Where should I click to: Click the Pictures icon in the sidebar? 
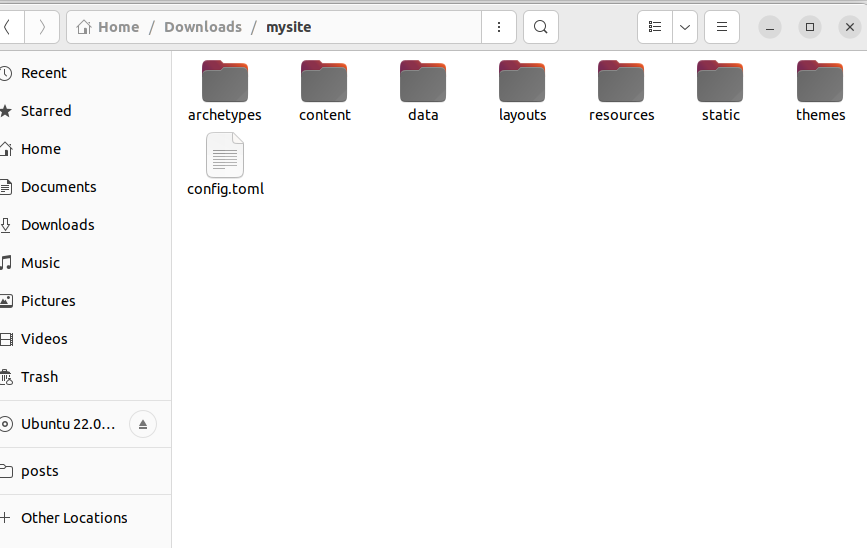tap(6, 301)
